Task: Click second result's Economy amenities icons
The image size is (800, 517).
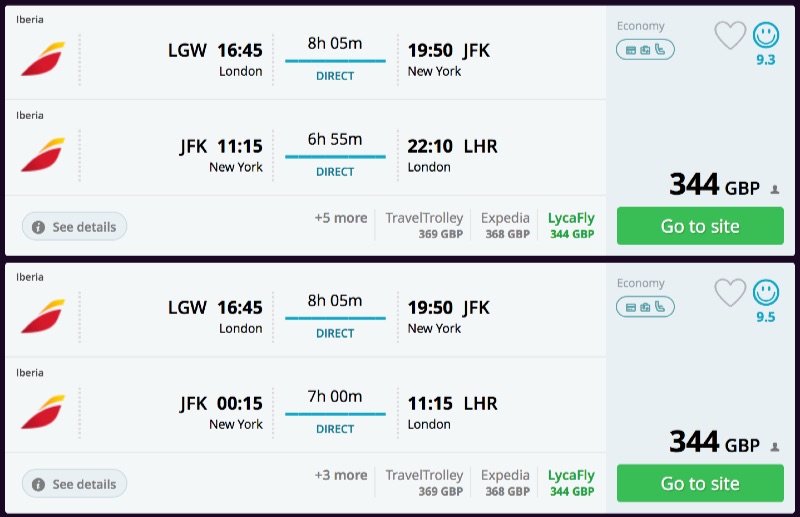Action: click(x=645, y=306)
